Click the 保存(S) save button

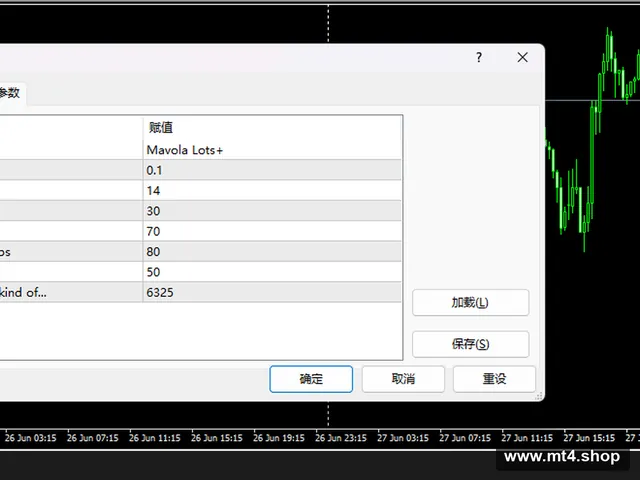click(x=471, y=344)
